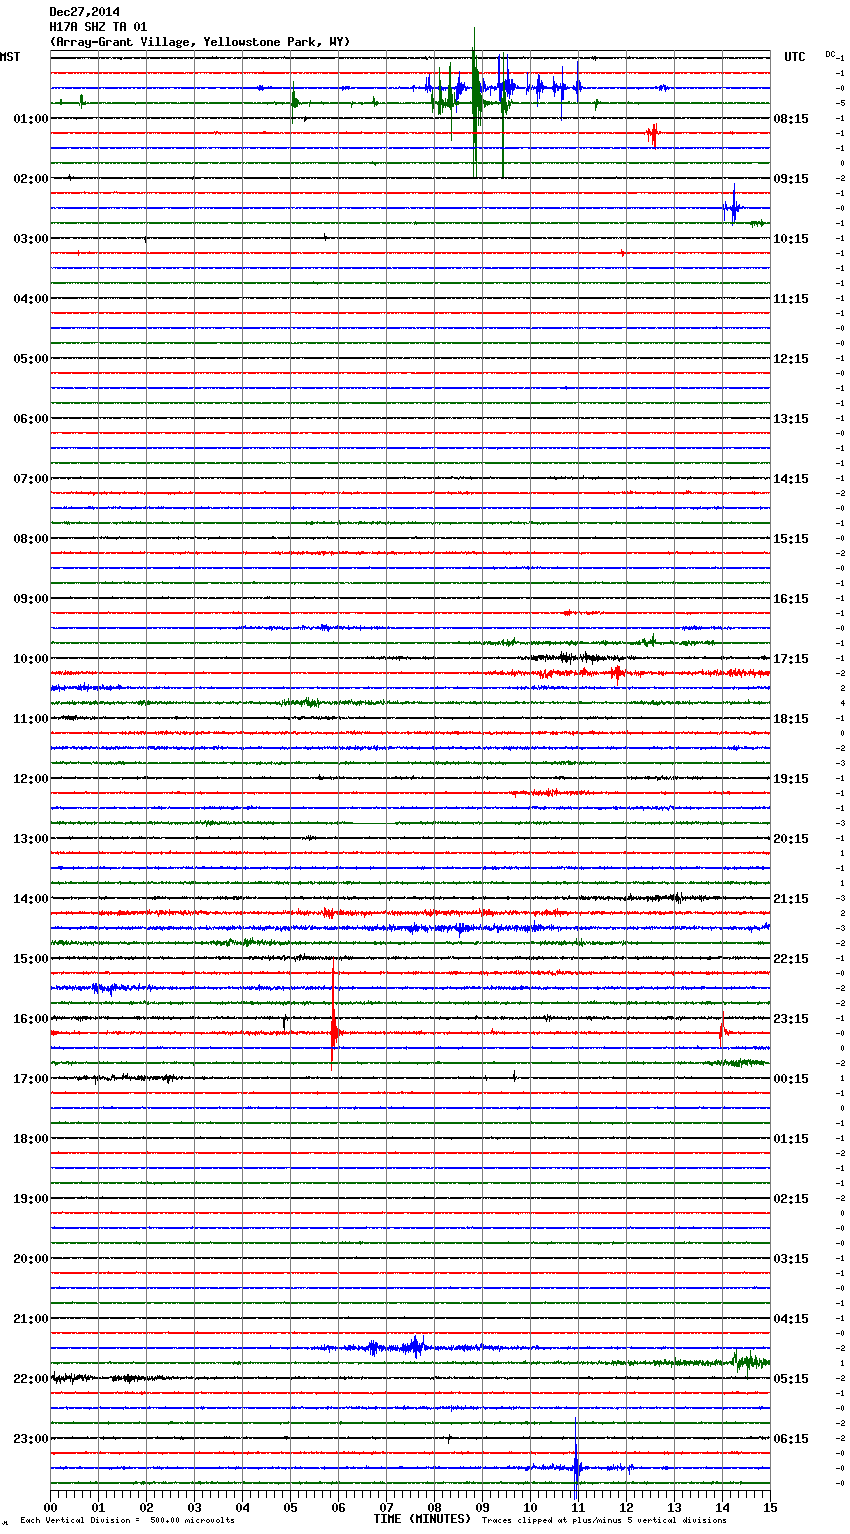Screen dimensions: 850x1534
Task: Click the Each Vertical Division 500.00 microvolts note
Action: pos(127,1521)
